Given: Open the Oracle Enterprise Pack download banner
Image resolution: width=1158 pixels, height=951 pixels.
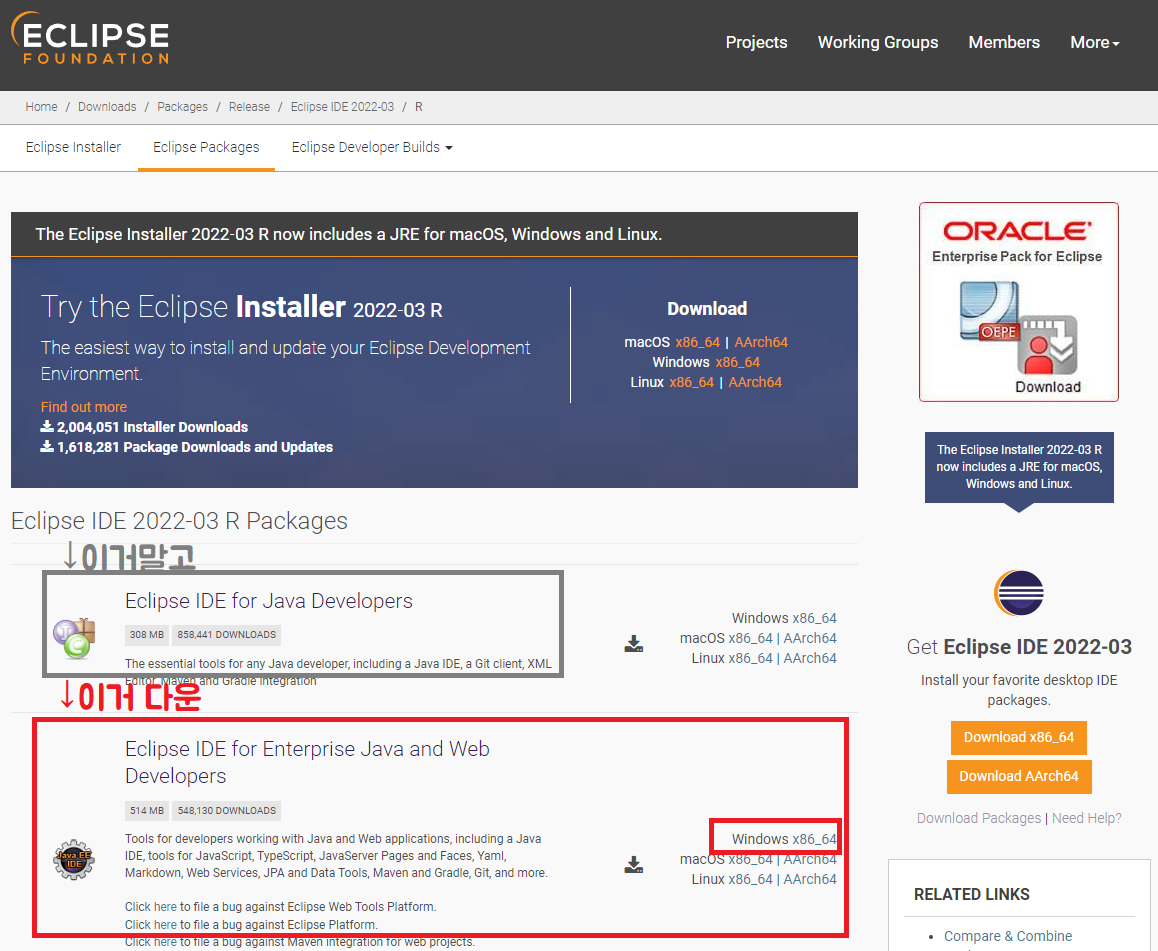Looking at the screenshot, I should pyautogui.click(x=1018, y=302).
